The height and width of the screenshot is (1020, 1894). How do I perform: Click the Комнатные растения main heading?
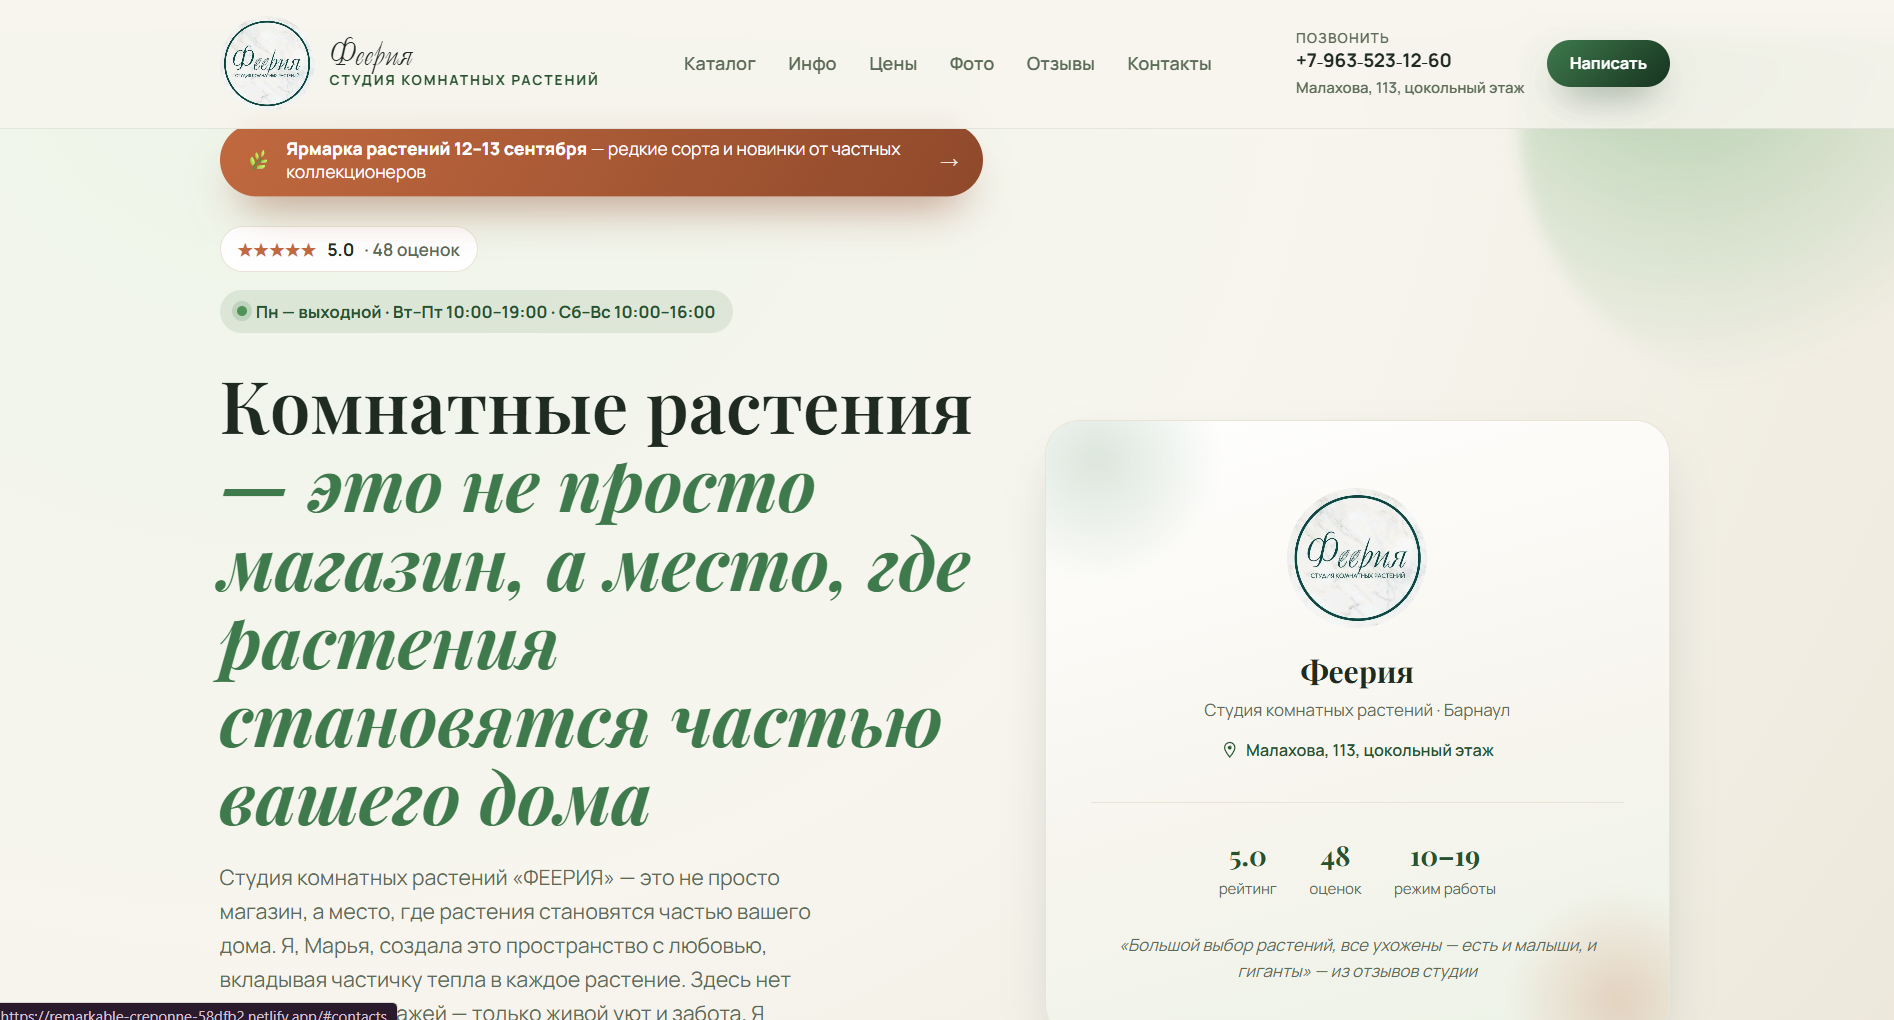tap(596, 604)
